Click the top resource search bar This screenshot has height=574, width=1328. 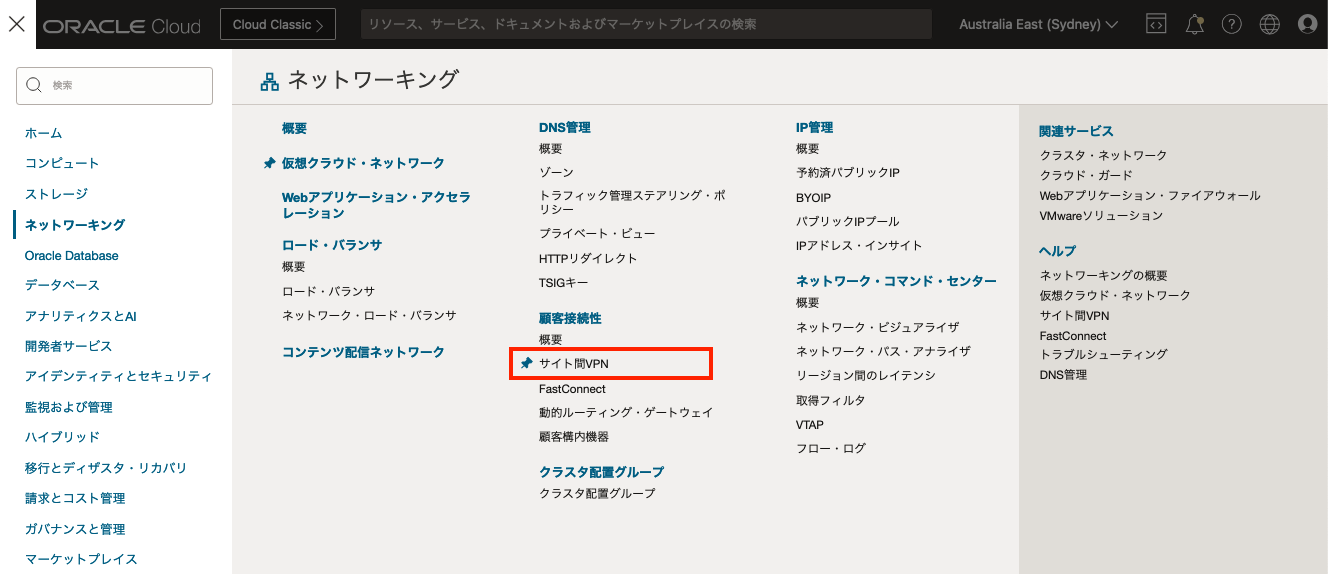tap(646, 24)
